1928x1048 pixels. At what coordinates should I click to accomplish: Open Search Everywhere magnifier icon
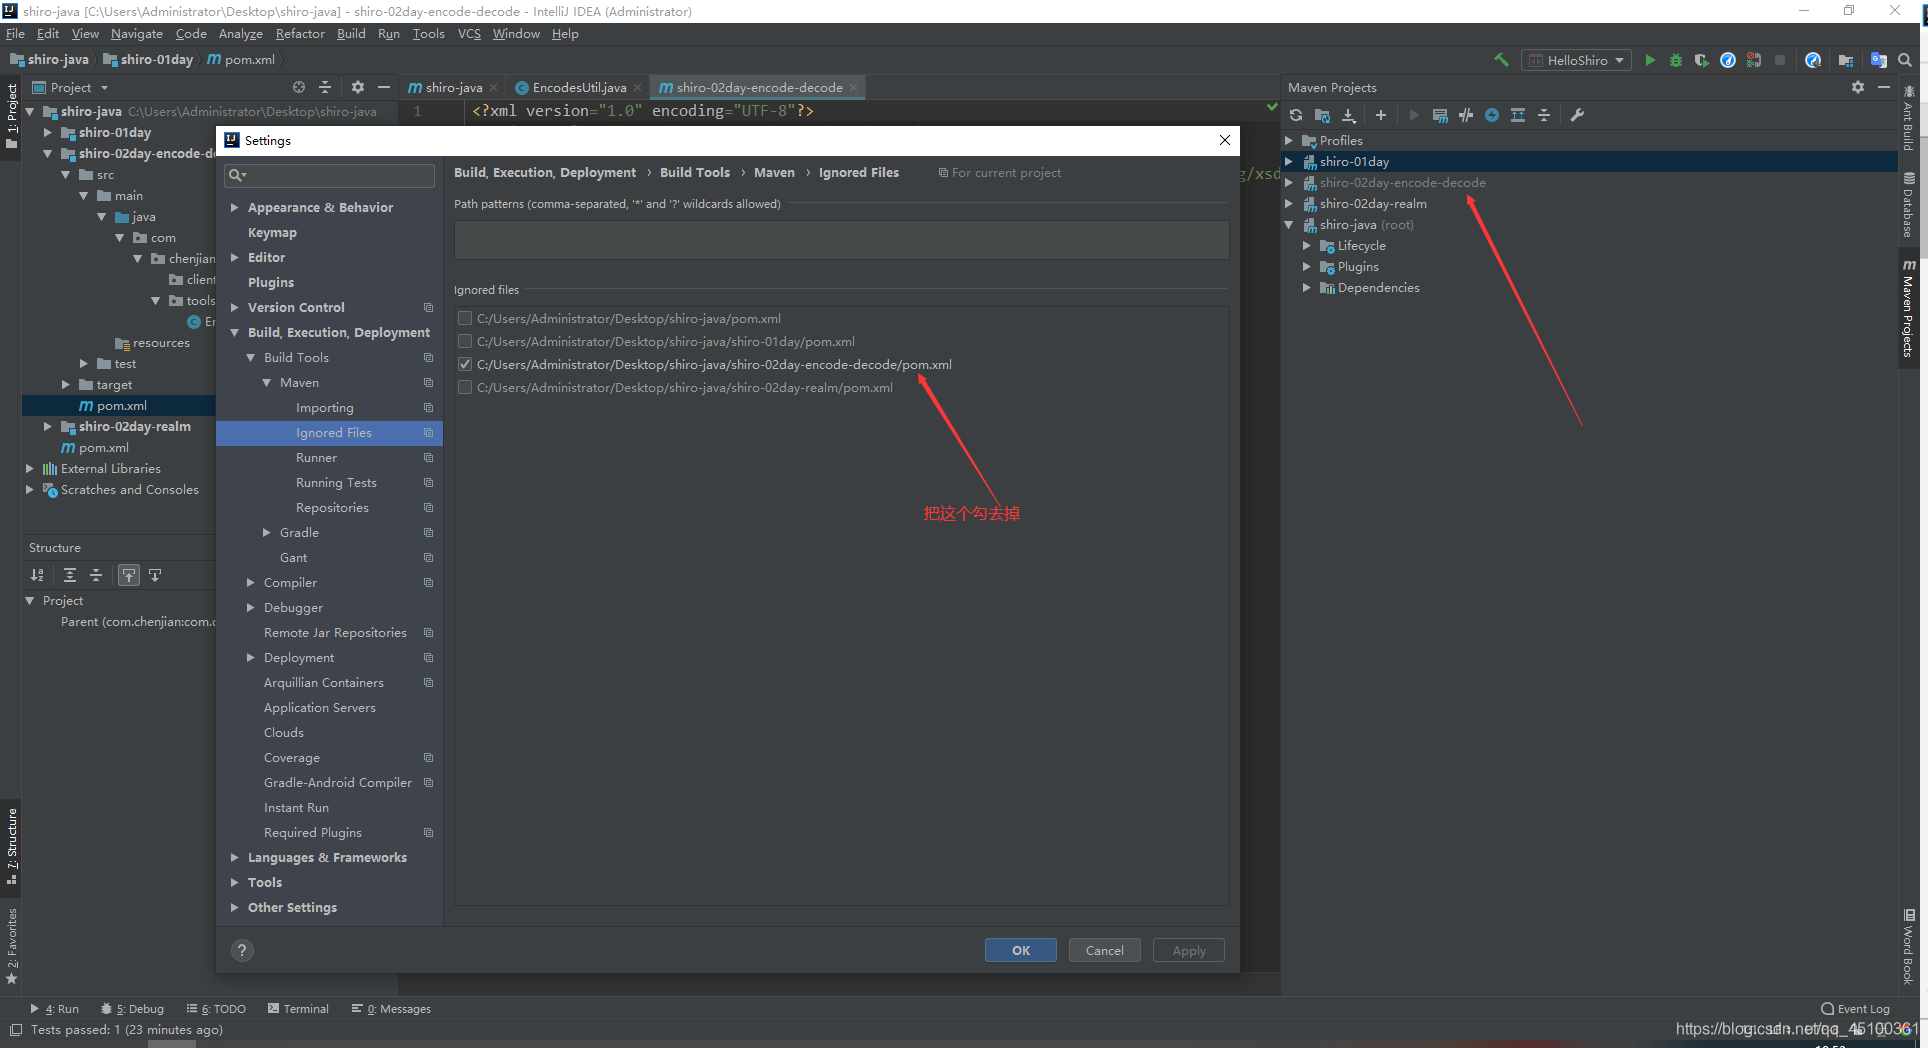tap(1905, 60)
